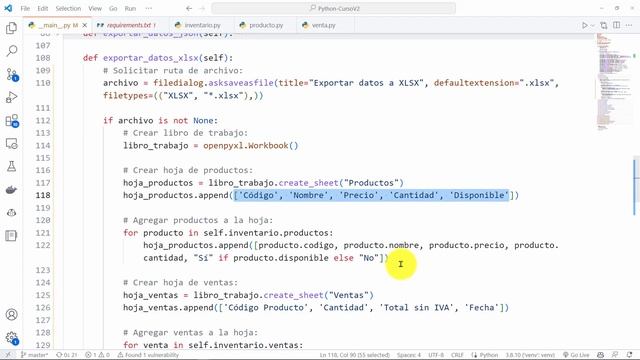This screenshot has height=360, width=640.
Task: Click the 'if archivo is not None:' line
Action: pyautogui.click(x=160, y=120)
